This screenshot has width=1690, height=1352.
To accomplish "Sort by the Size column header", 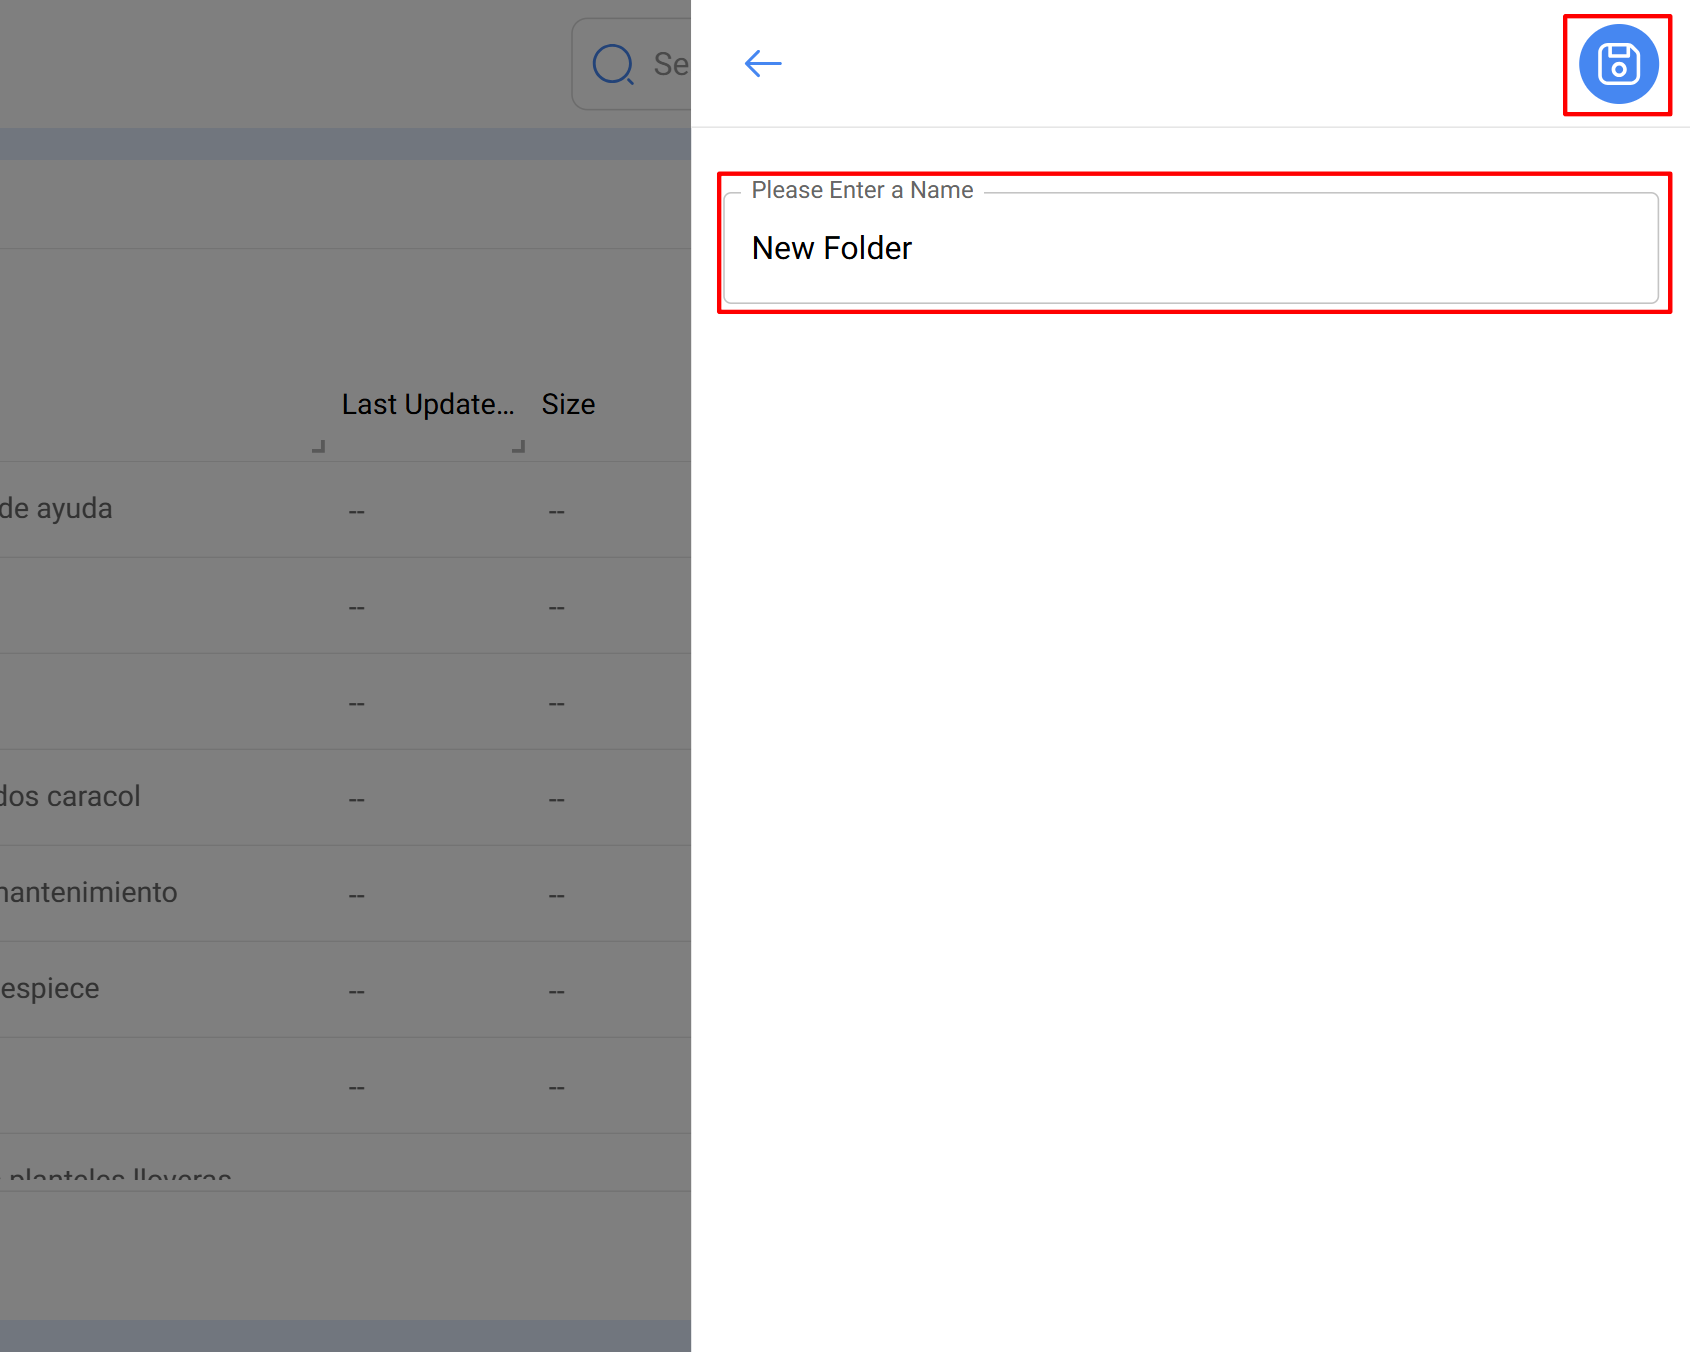I will click(568, 404).
